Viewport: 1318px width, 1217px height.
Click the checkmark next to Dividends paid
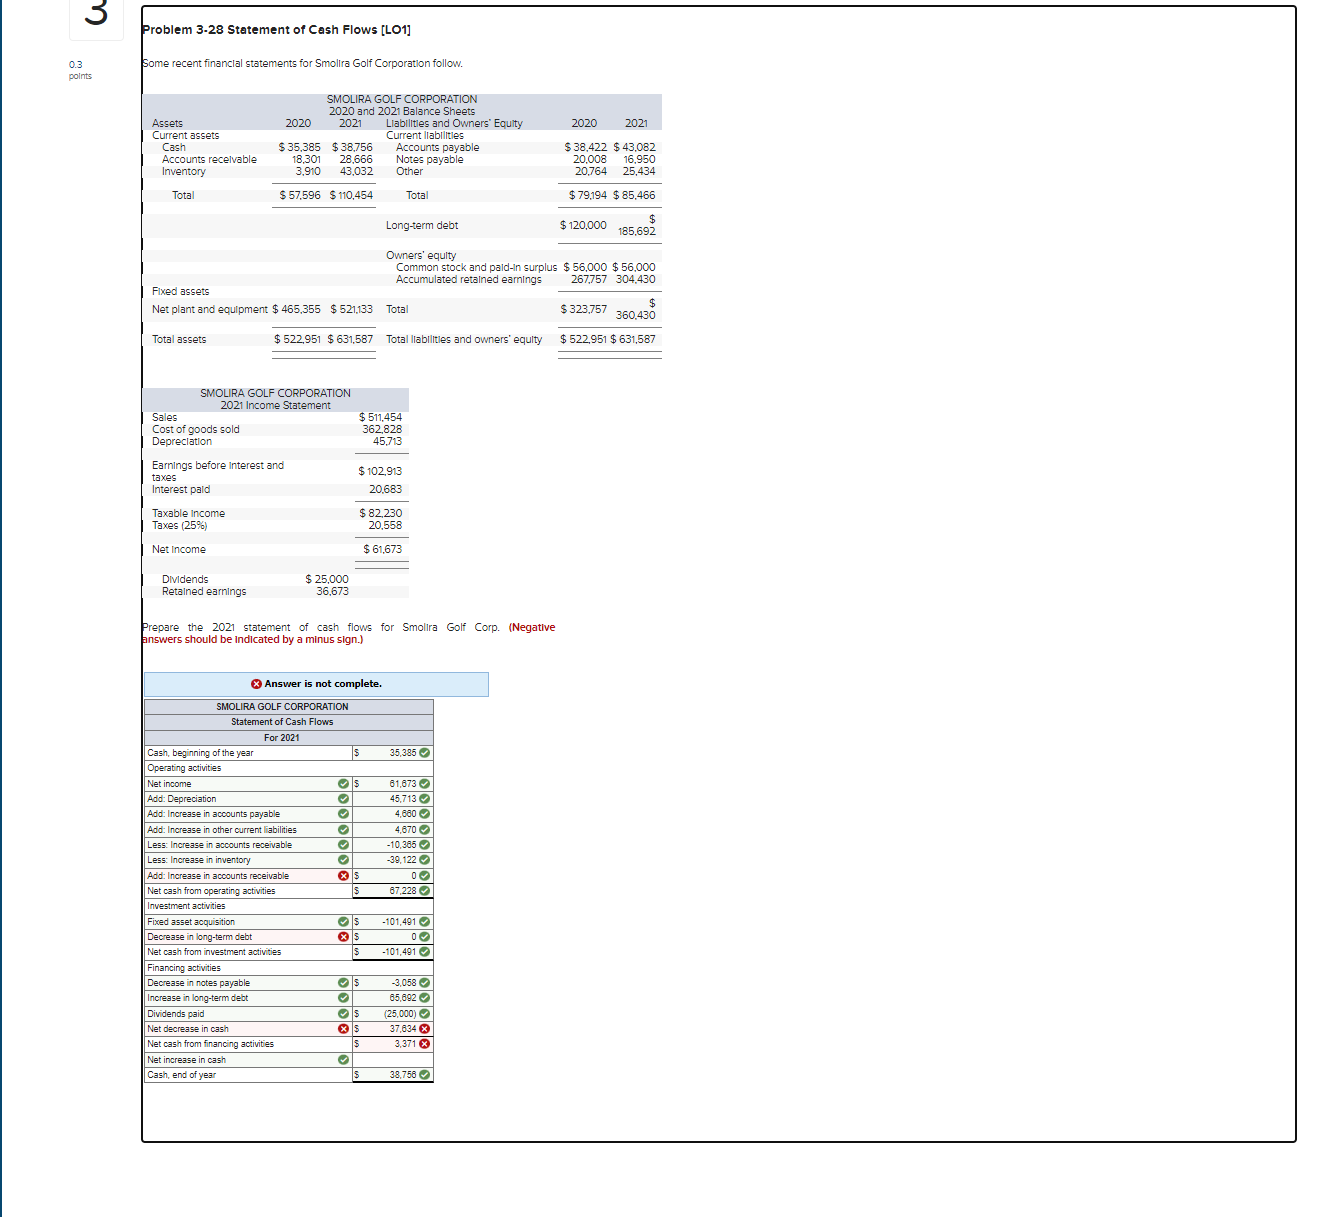(x=341, y=1013)
